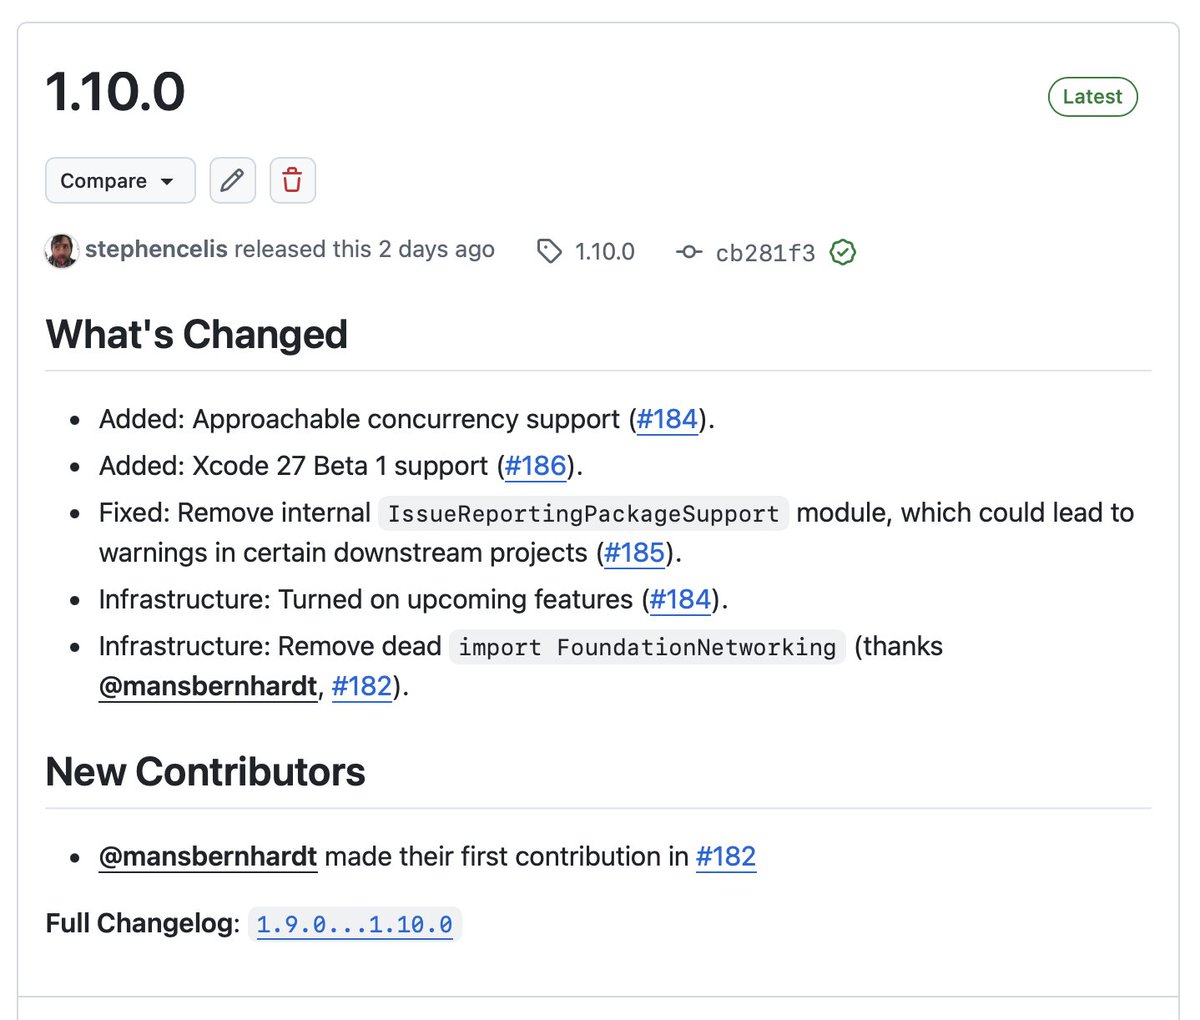
Task: Click the pencil edit release icon
Action: [232, 180]
